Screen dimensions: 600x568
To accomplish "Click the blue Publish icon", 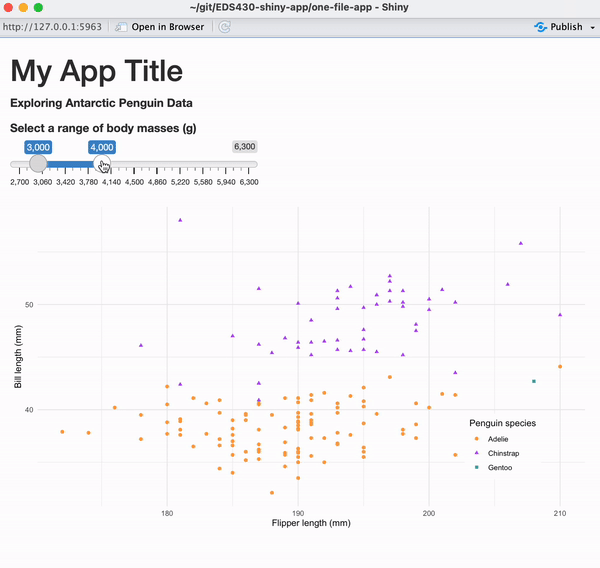I will (540, 27).
